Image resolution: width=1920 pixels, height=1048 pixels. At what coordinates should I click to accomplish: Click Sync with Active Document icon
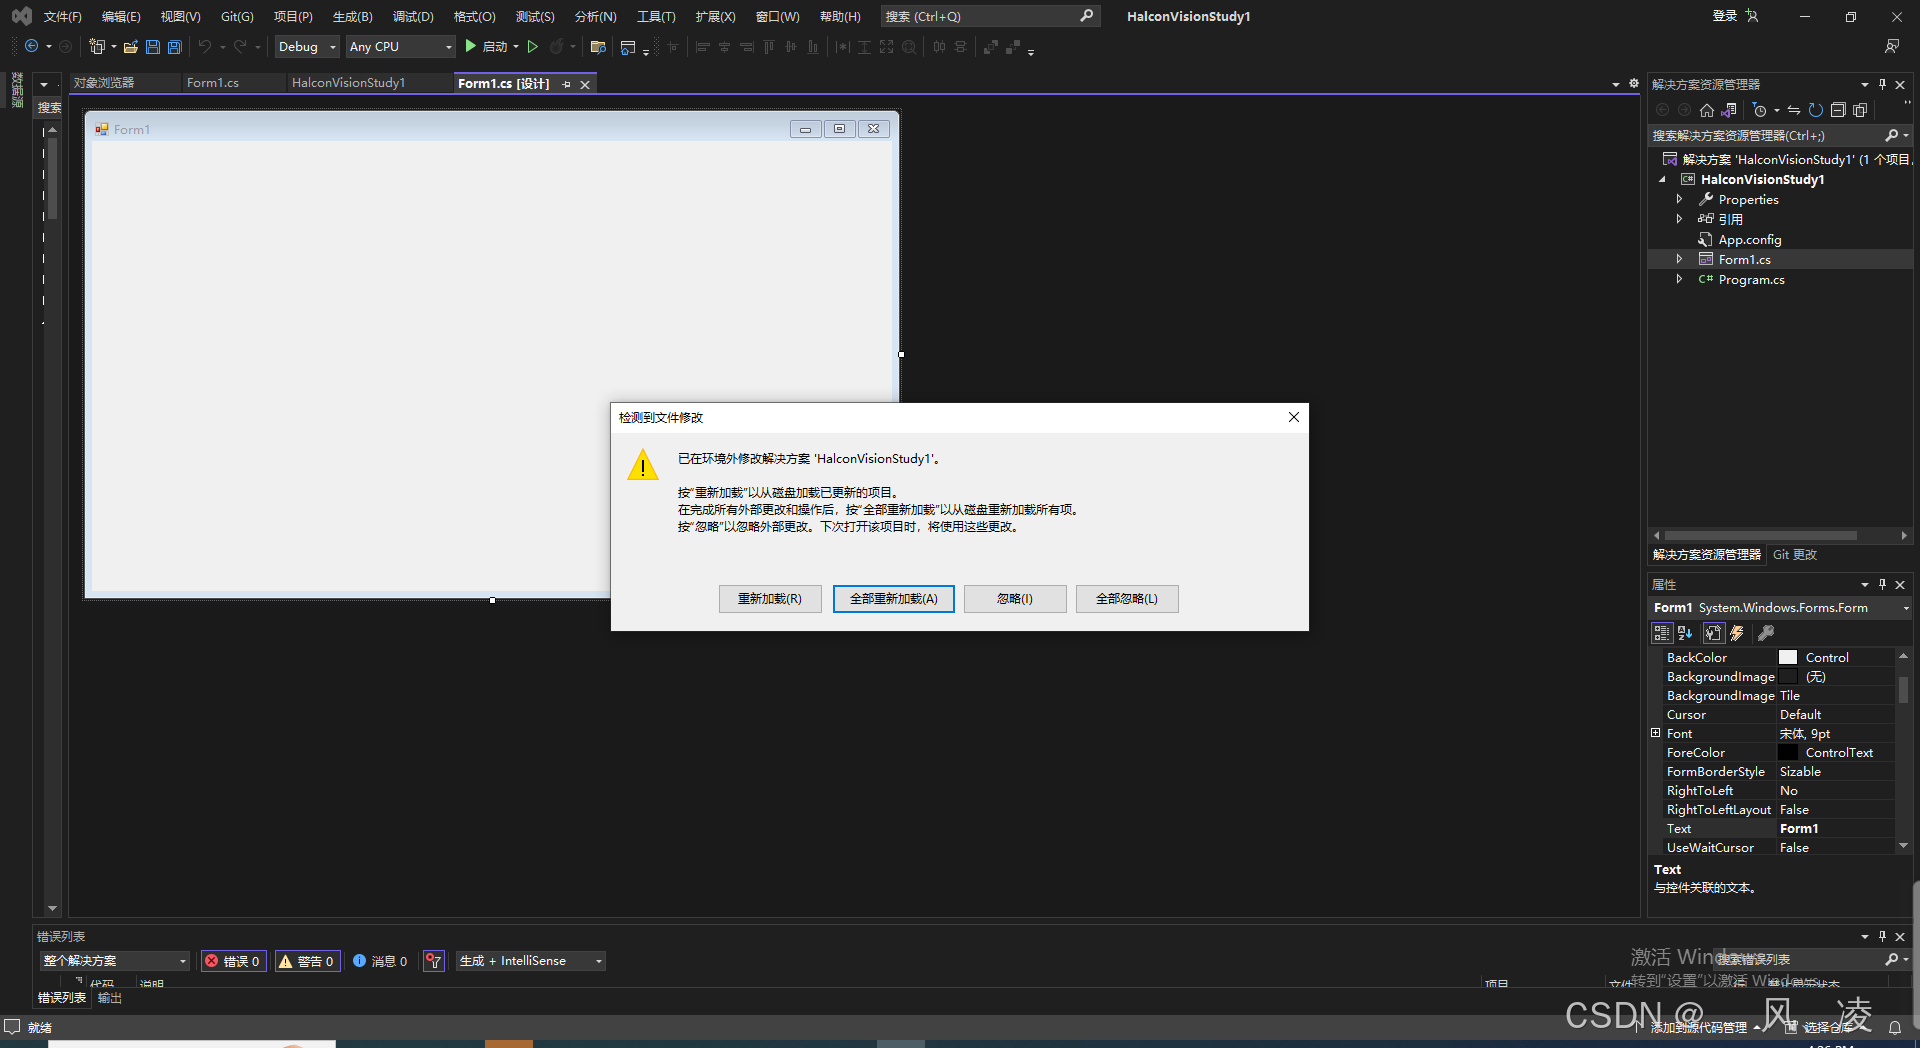coord(1794,110)
